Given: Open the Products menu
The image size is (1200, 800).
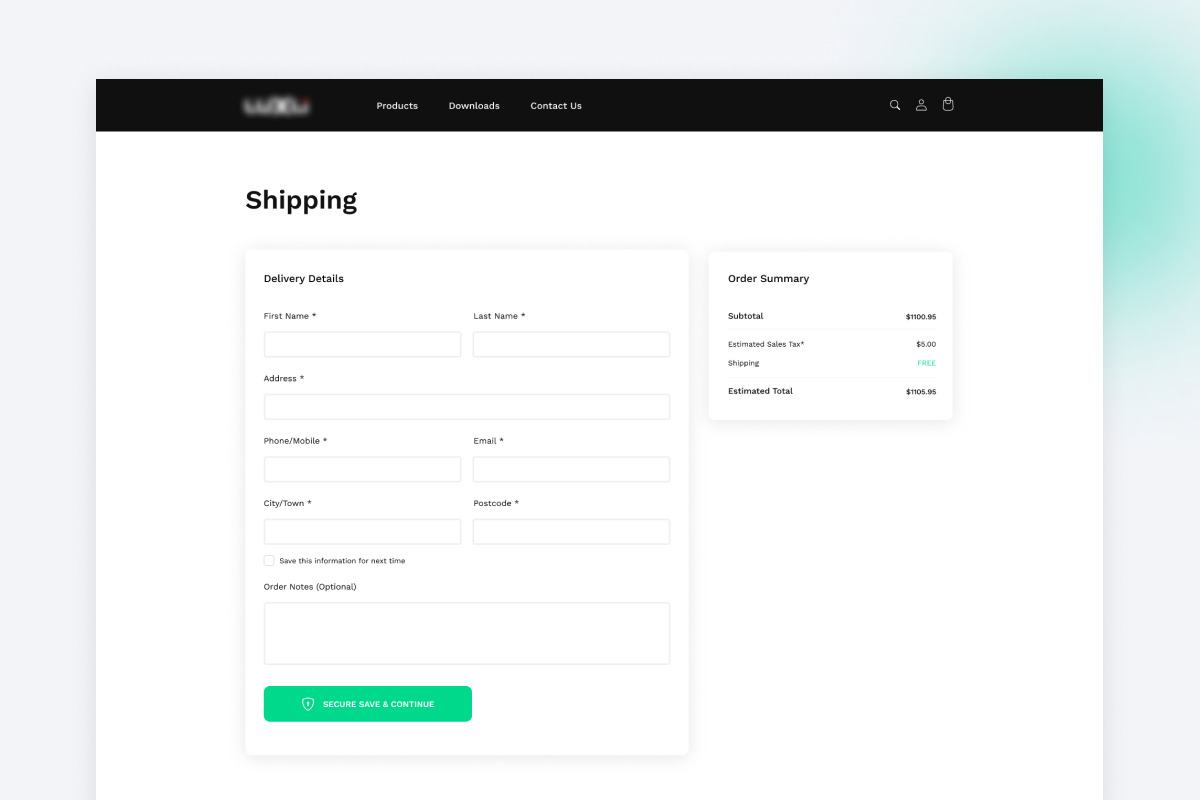Looking at the screenshot, I should coord(397,106).
